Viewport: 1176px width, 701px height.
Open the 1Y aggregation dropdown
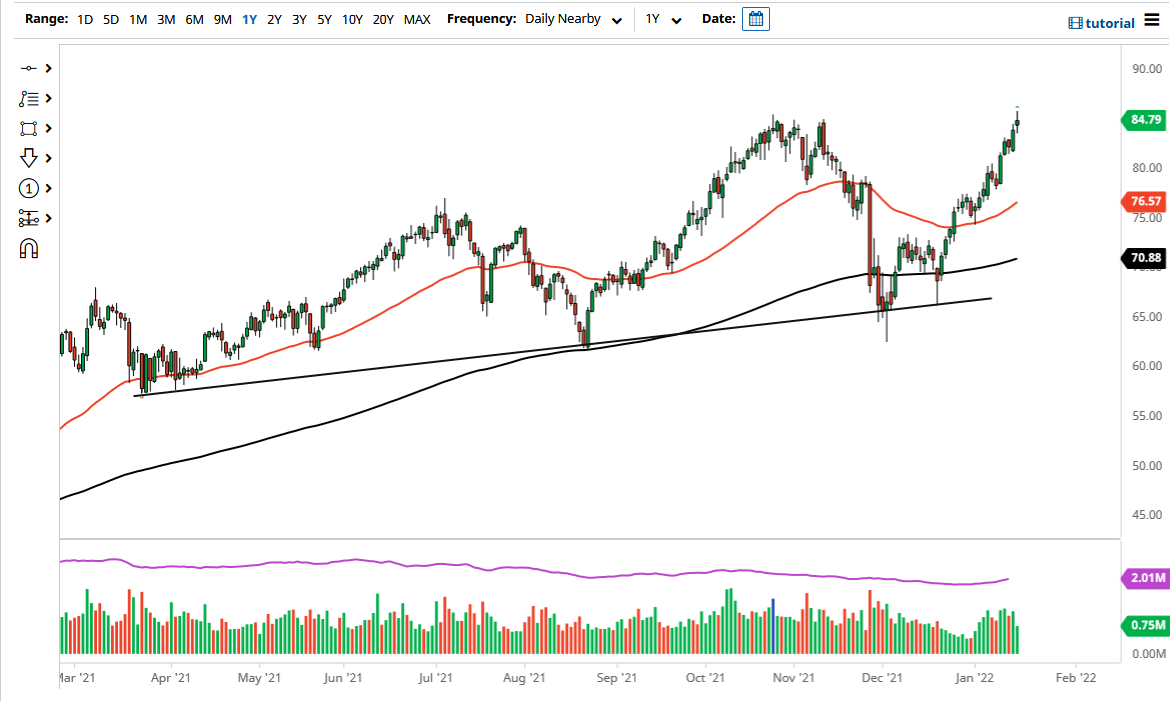(x=663, y=18)
